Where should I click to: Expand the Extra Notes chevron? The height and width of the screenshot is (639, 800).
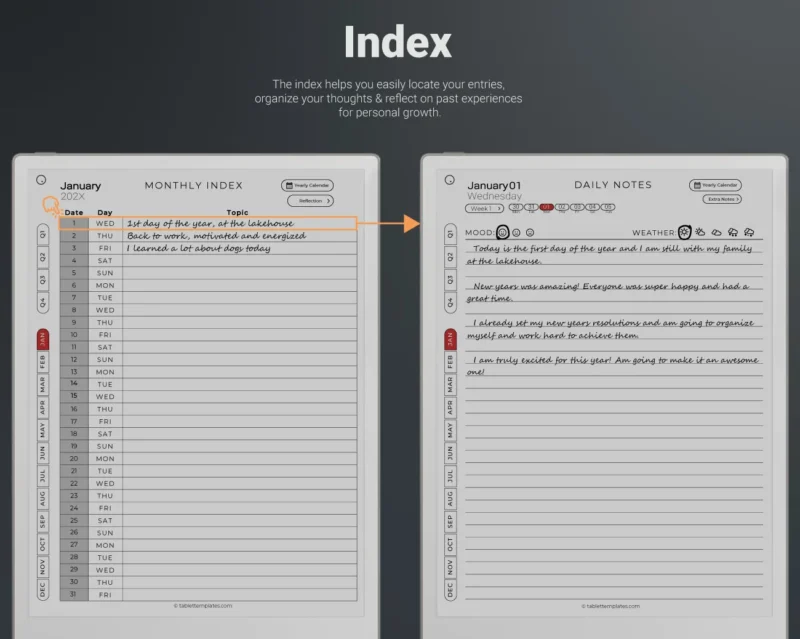[738, 199]
